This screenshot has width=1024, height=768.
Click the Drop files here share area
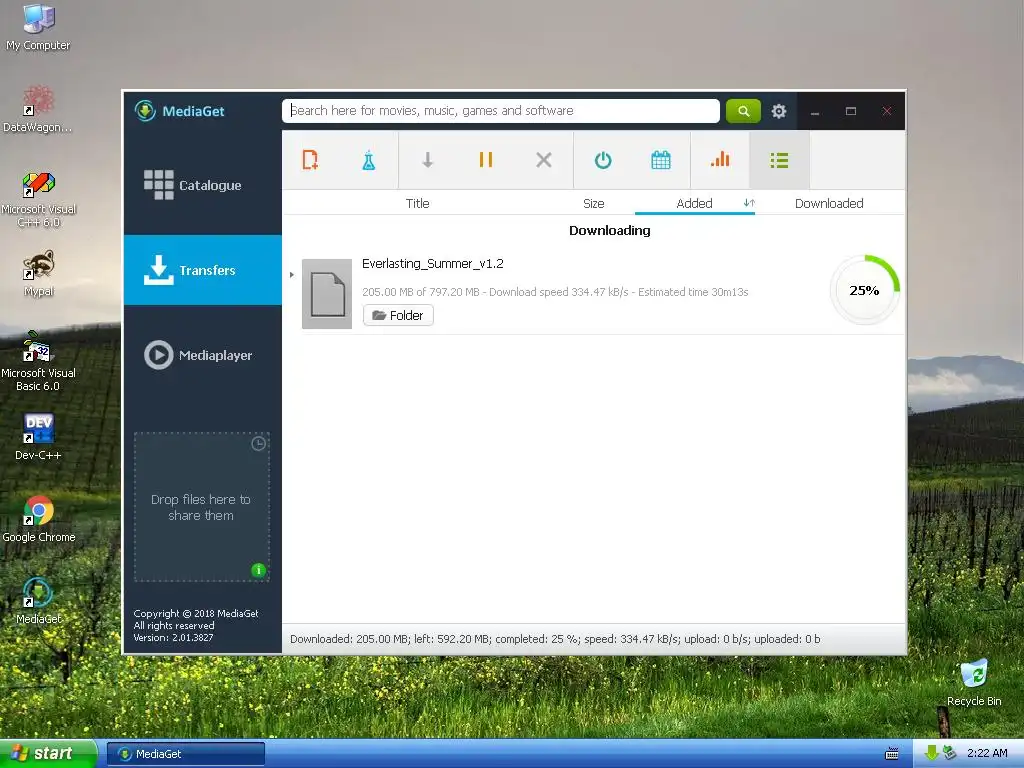[201, 507]
